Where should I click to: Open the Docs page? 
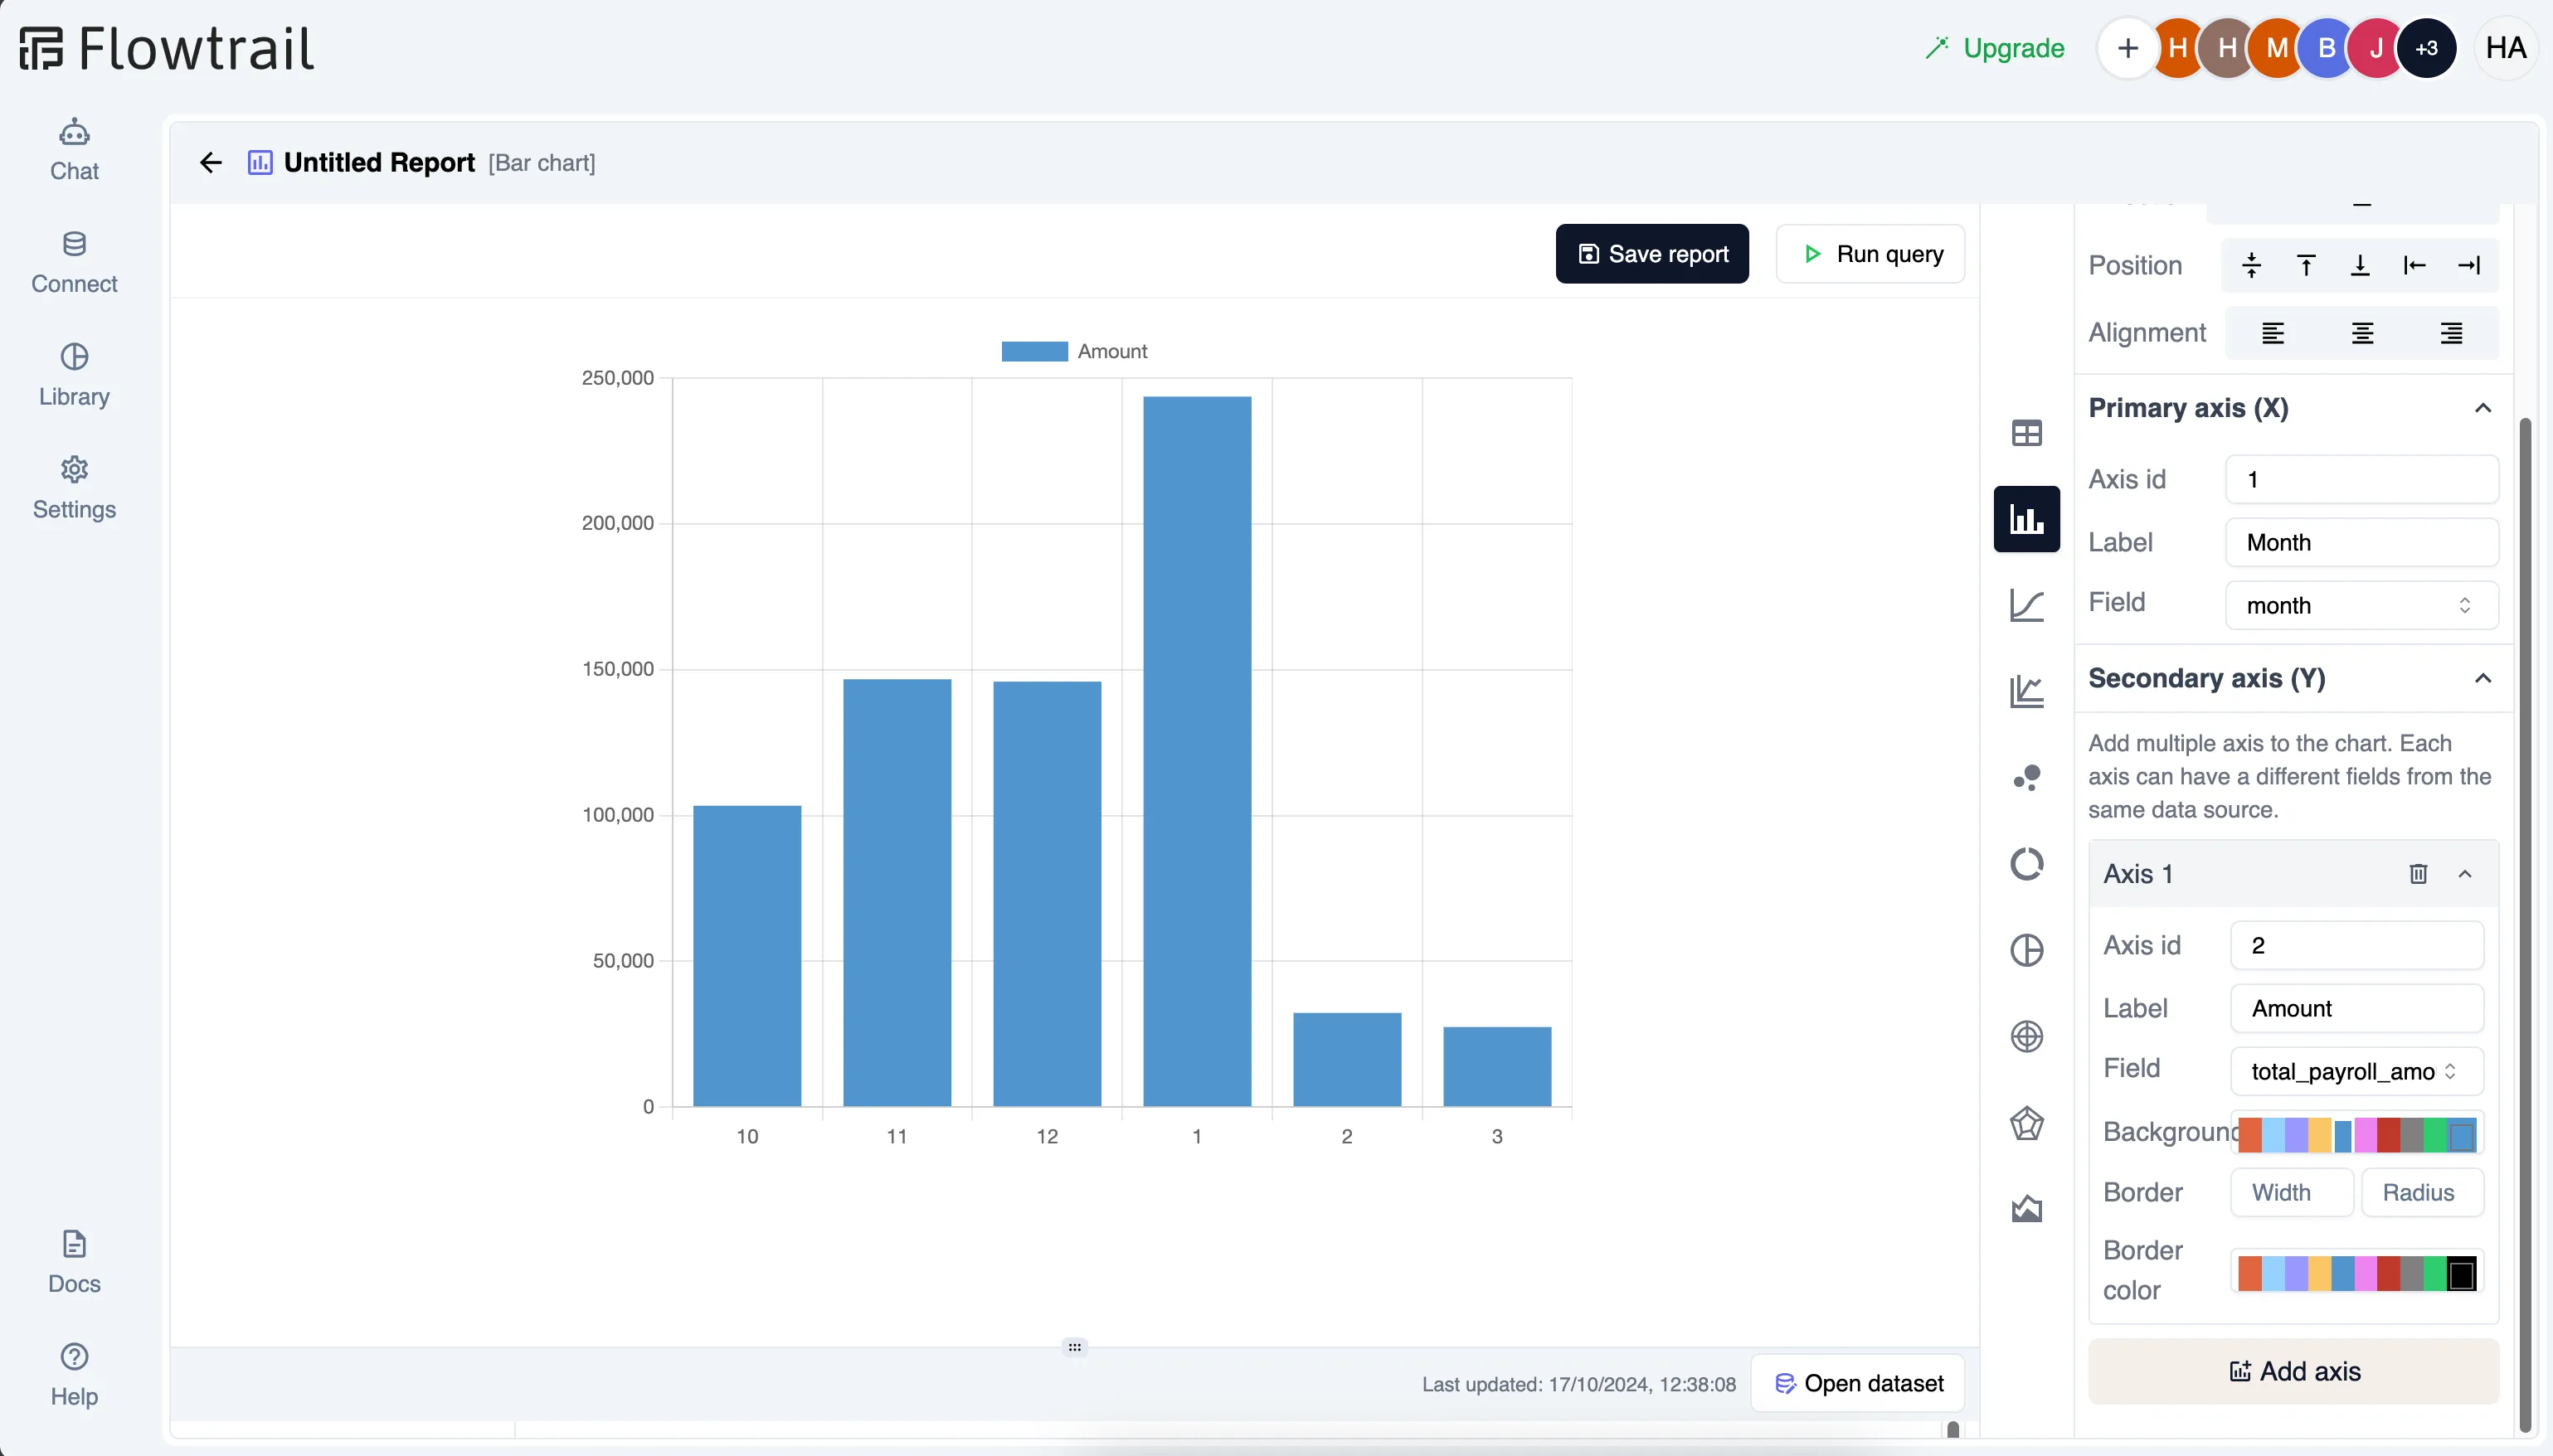74,1263
